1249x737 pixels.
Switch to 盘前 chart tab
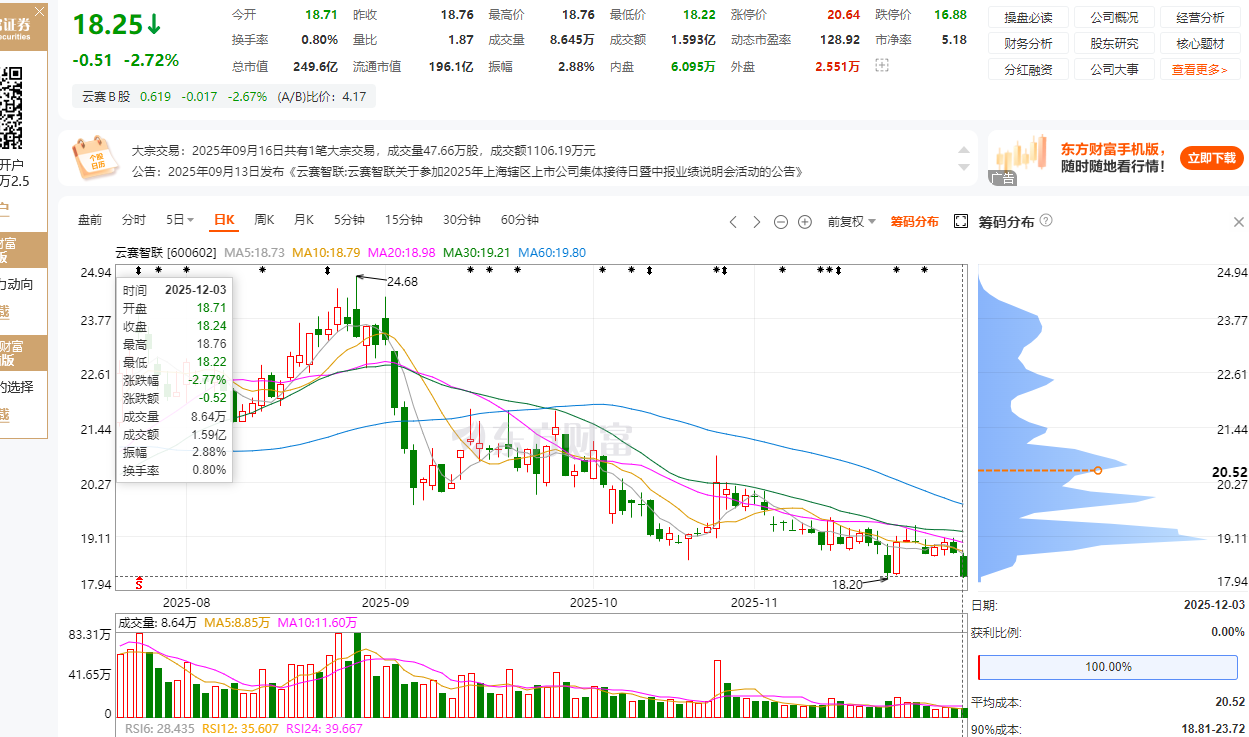[90, 220]
